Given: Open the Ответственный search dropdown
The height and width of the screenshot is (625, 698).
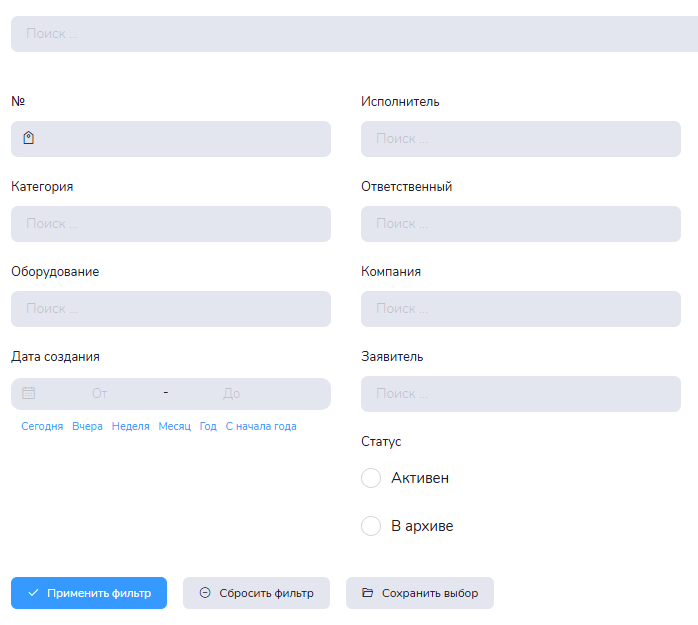Looking at the screenshot, I should [x=520, y=224].
